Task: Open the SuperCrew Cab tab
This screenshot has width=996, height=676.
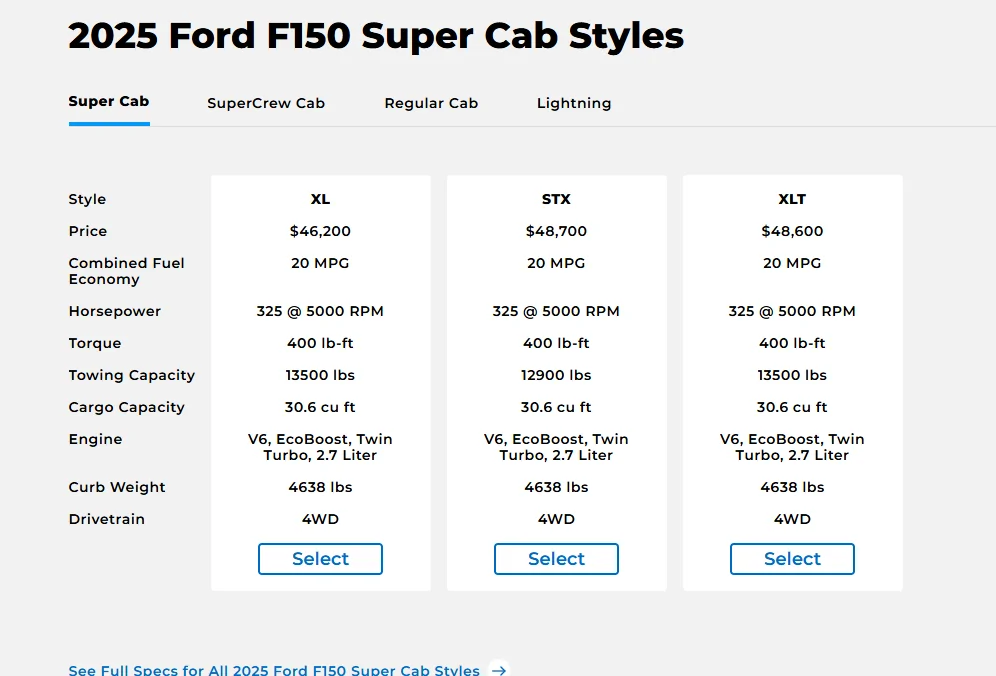Action: pyautogui.click(x=266, y=103)
